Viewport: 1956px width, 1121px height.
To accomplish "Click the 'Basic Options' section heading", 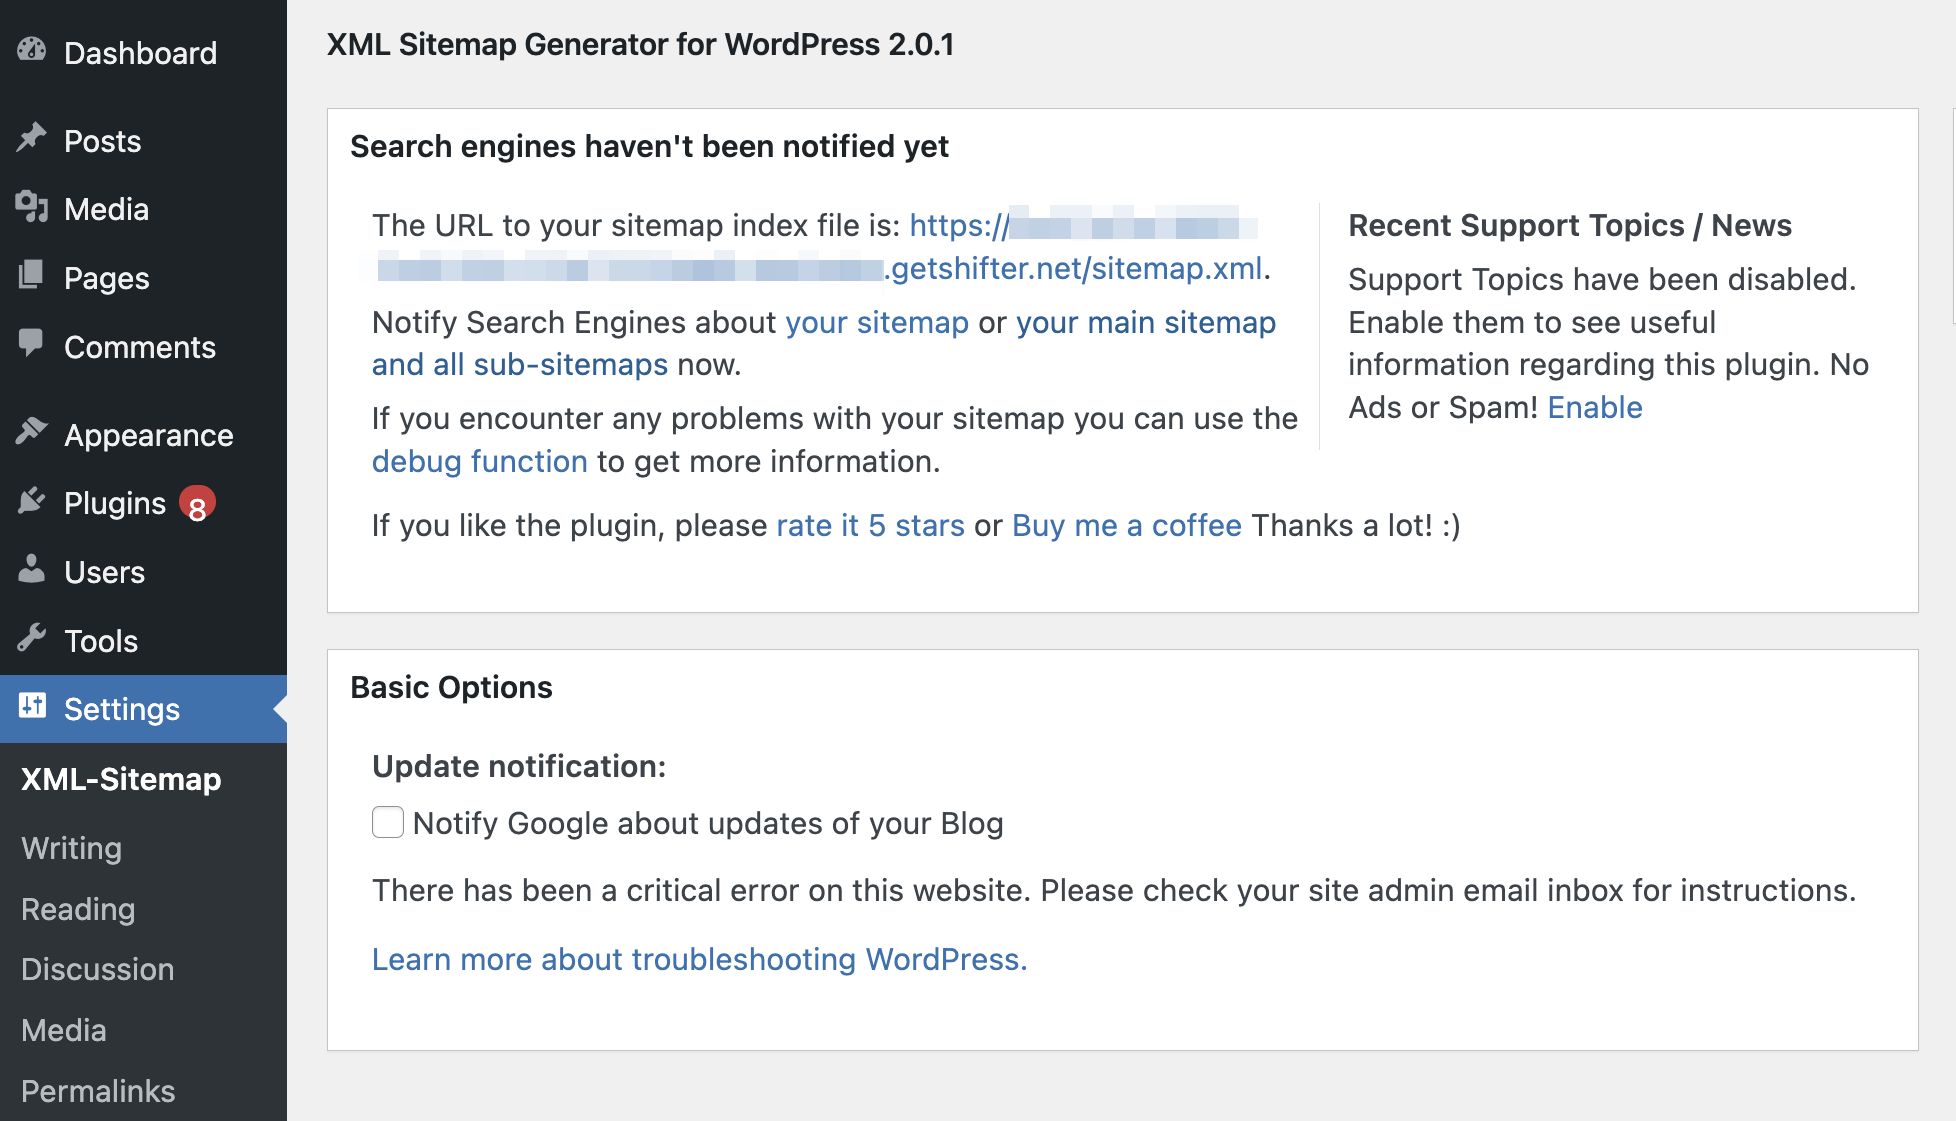I will [451, 688].
